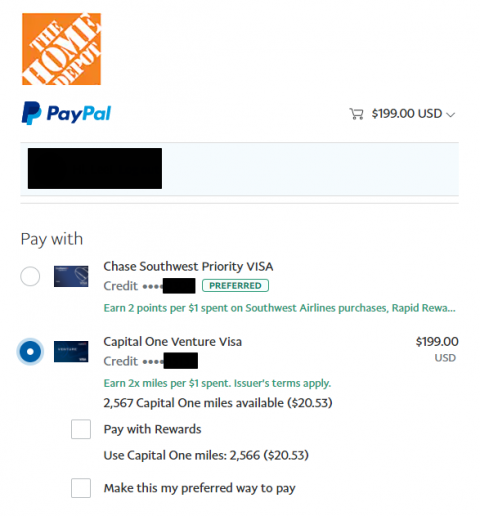Click the chevron next to cart total

click(x=451, y=115)
